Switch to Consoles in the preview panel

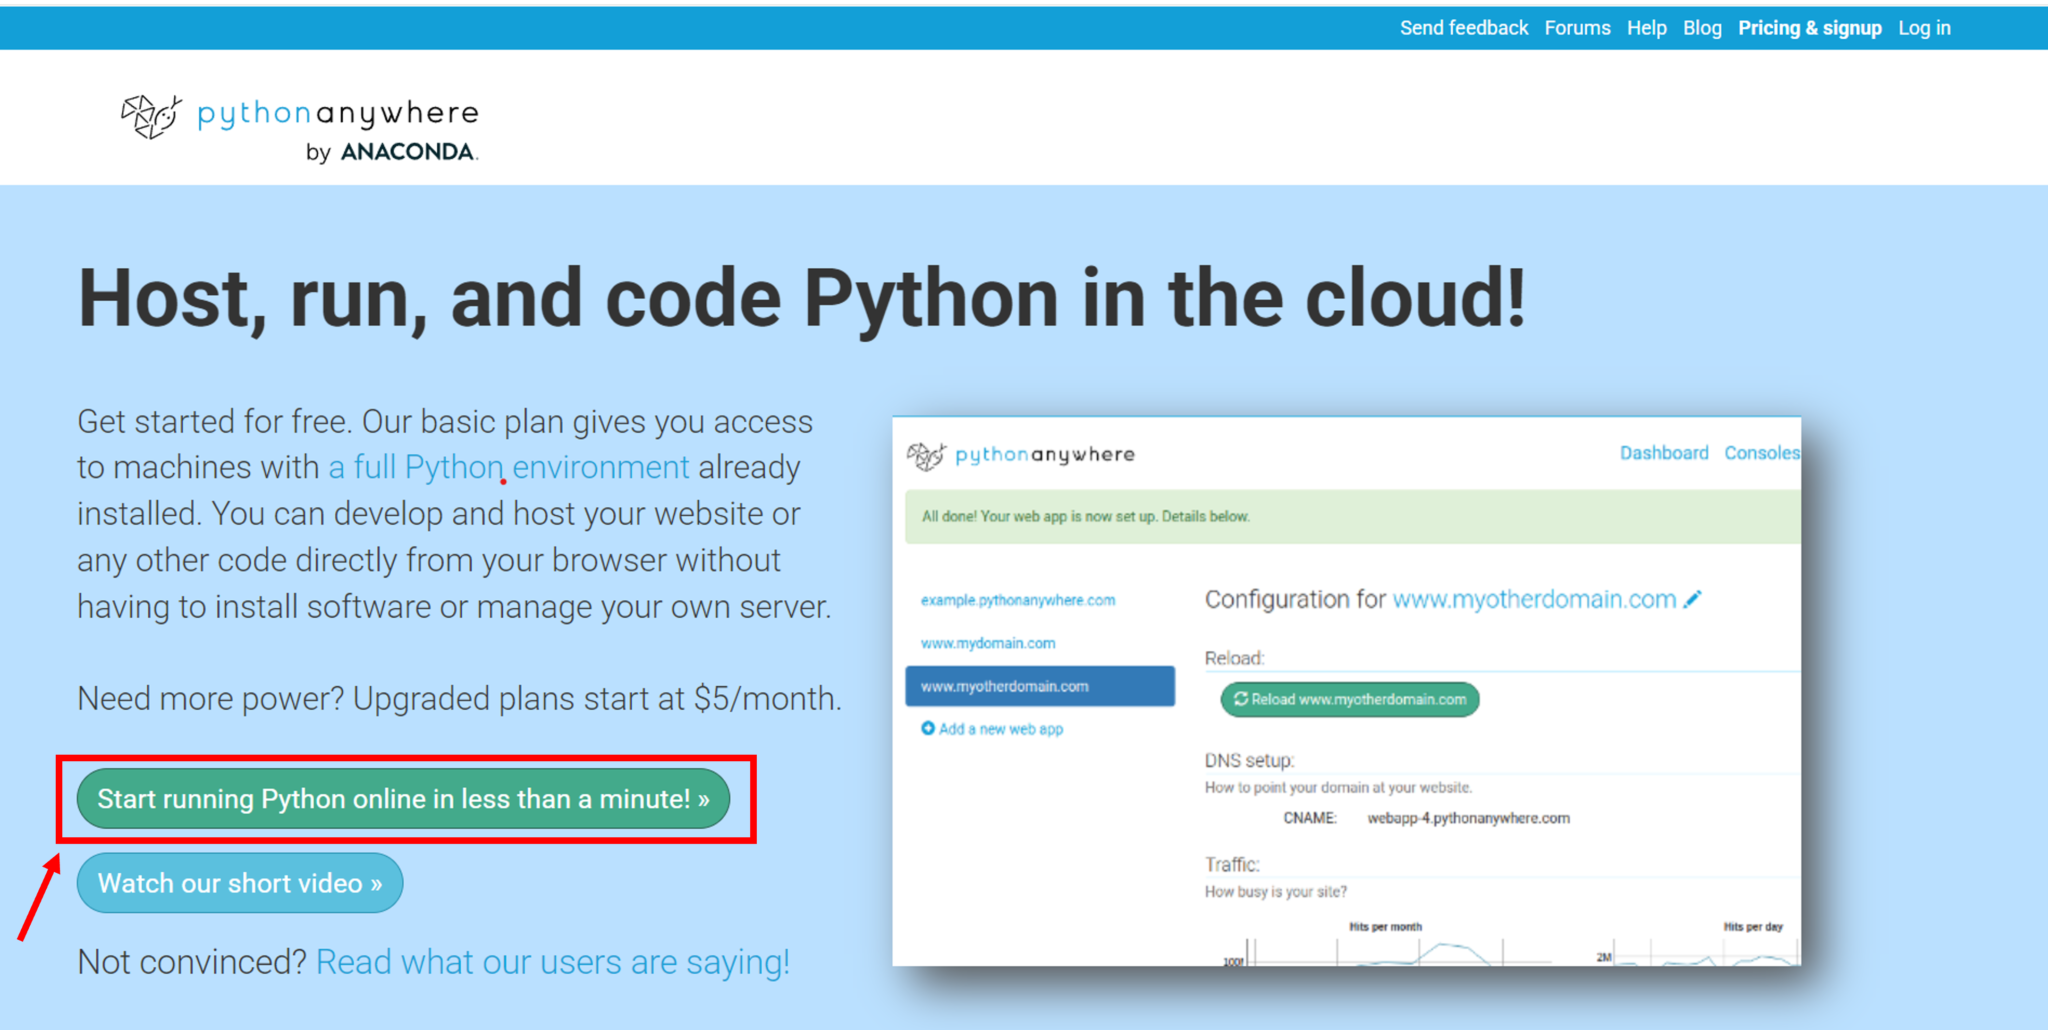(1762, 452)
